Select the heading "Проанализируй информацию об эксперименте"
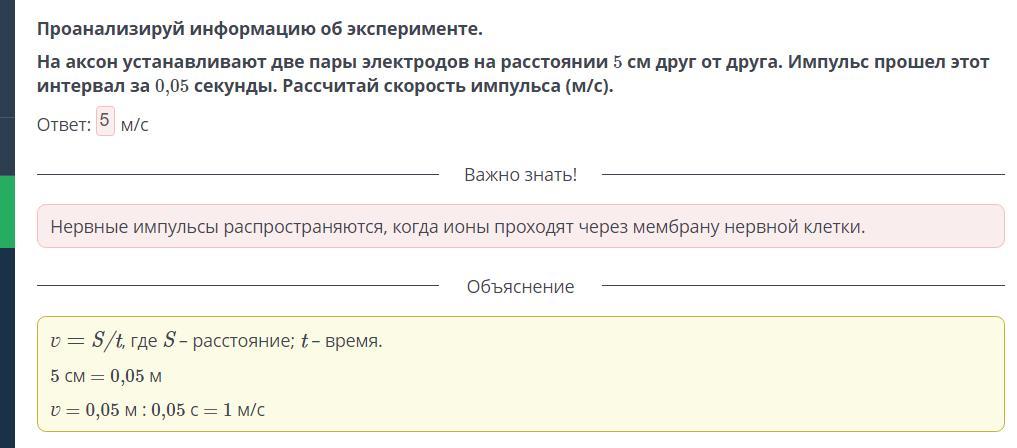 click(x=260, y=28)
